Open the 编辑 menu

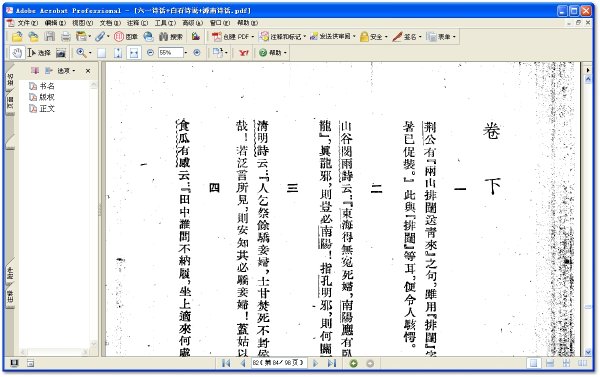pos(55,23)
